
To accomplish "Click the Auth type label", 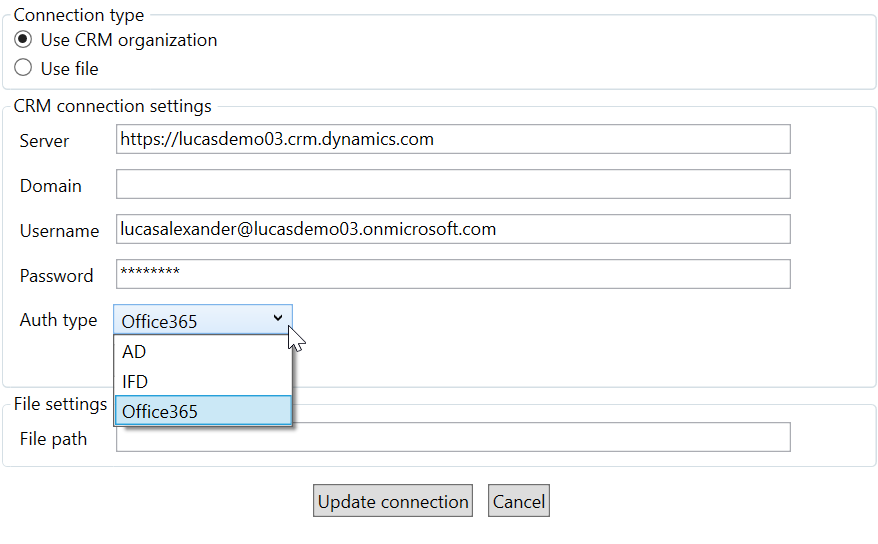I will (x=58, y=320).
